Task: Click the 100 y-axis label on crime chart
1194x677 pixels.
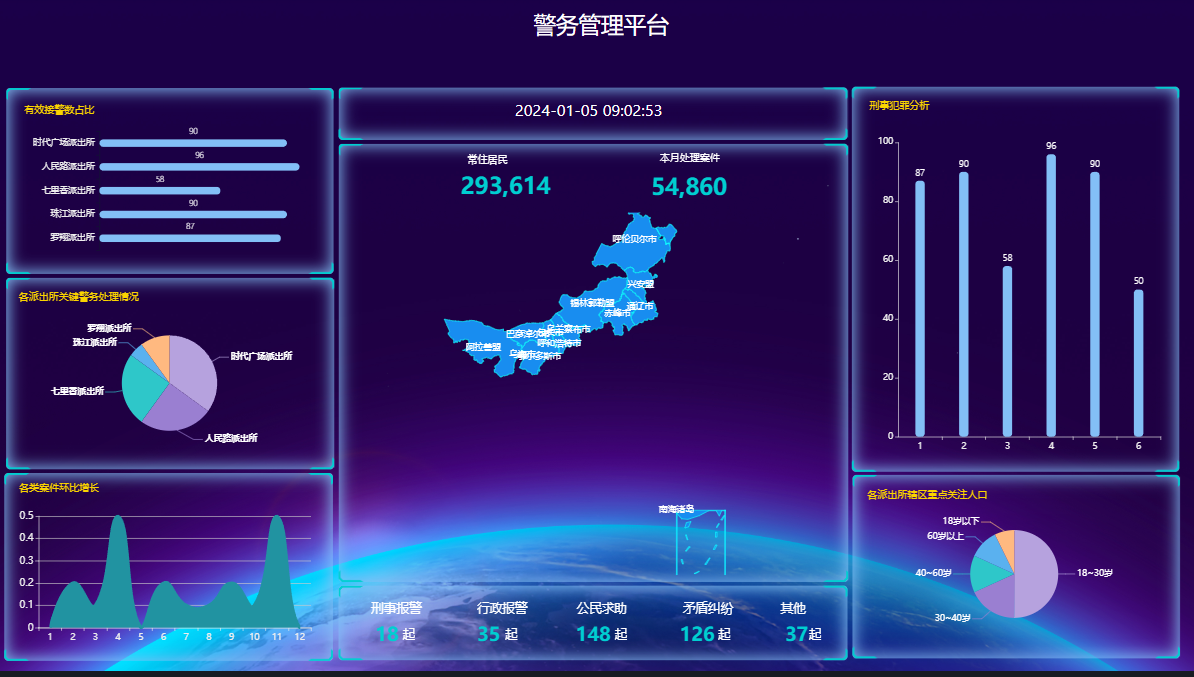Action: 886,141
